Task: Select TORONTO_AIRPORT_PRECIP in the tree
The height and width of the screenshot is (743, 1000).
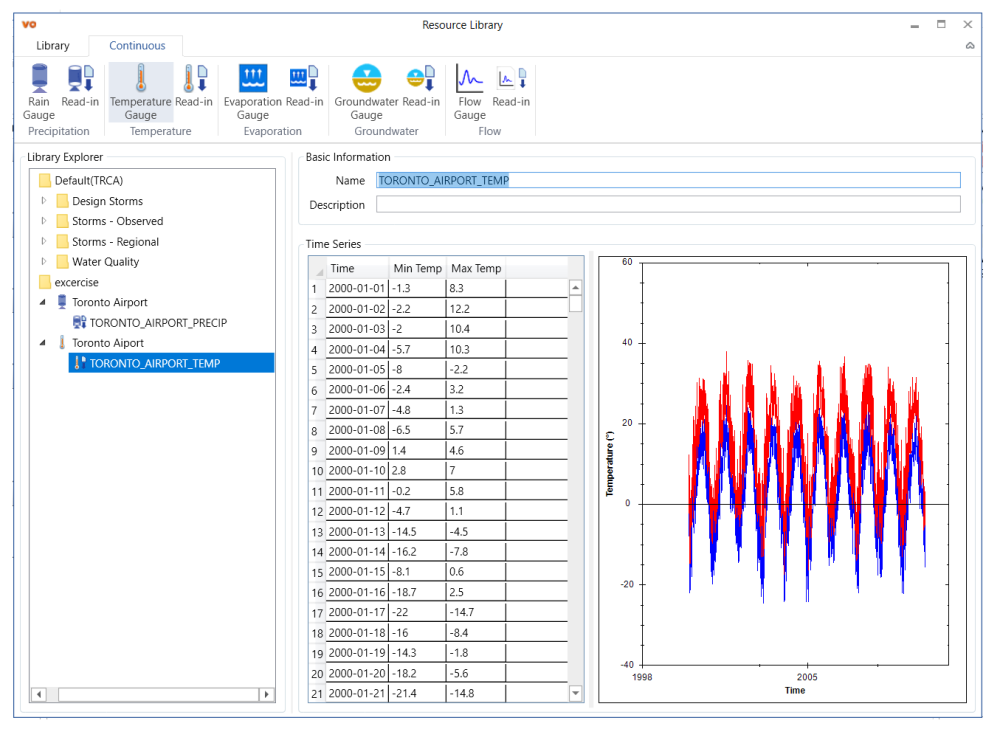Action: pyautogui.click(x=158, y=323)
